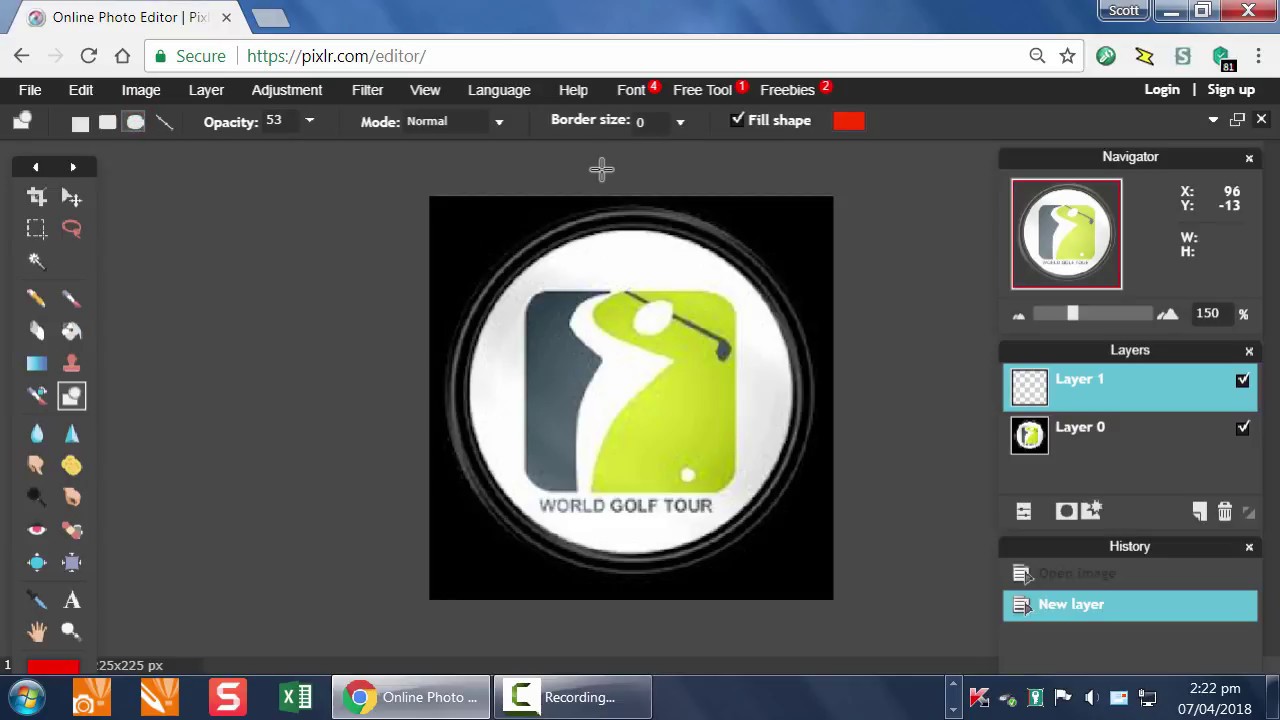Click the Navigator preview thumbnail
The image size is (1280, 720).
(x=1066, y=234)
